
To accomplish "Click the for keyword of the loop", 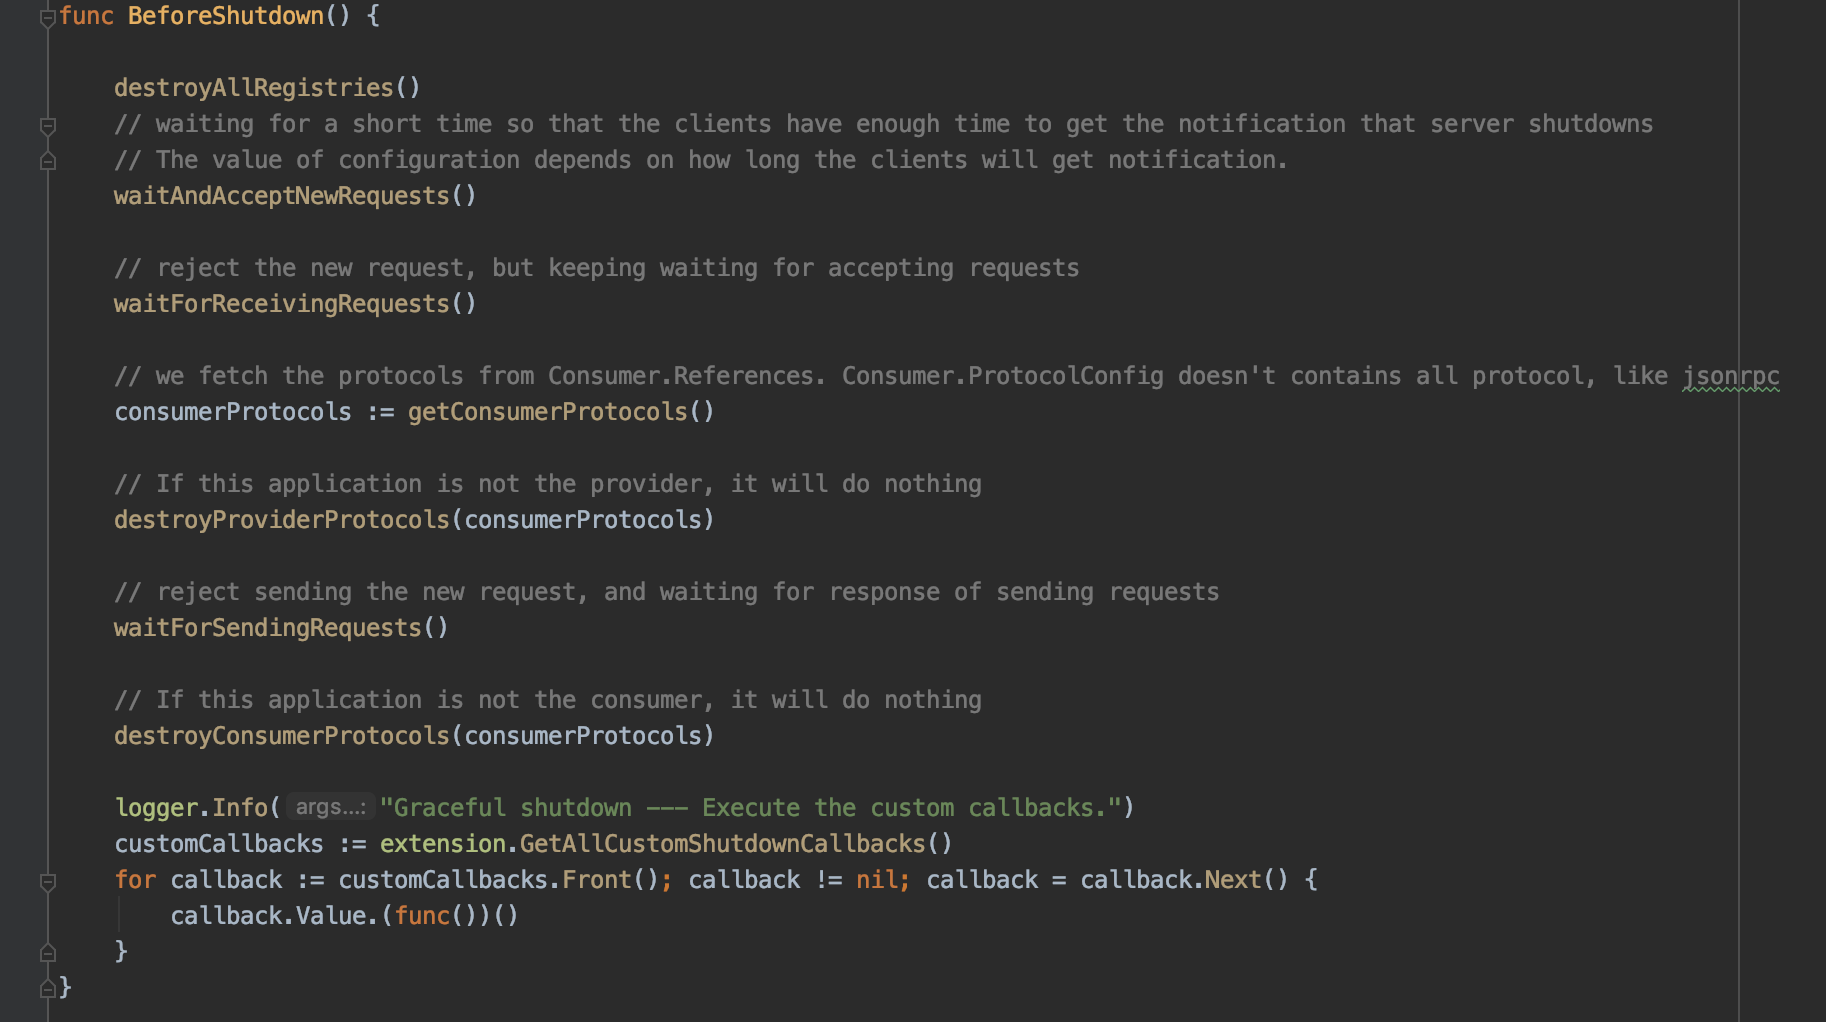I will coord(135,880).
